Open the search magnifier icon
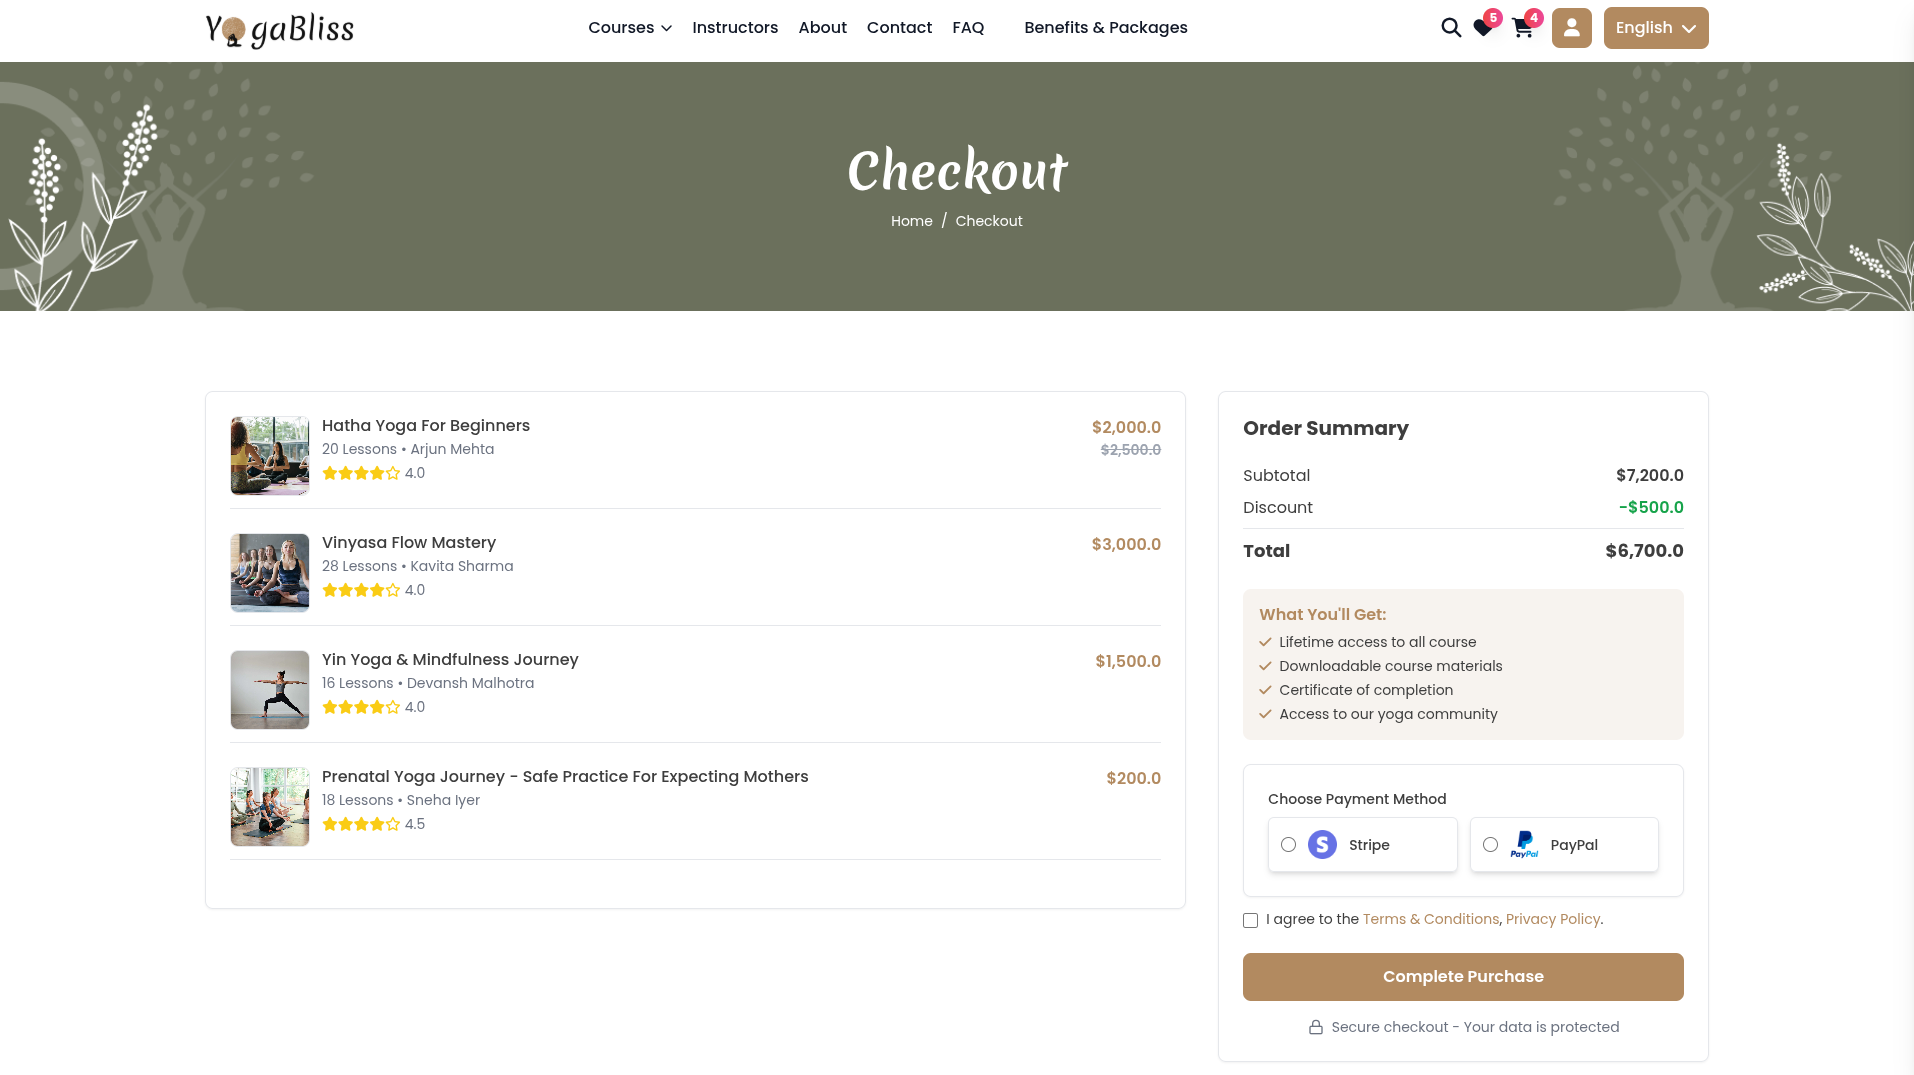The image size is (1914, 1075). (x=1450, y=28)
